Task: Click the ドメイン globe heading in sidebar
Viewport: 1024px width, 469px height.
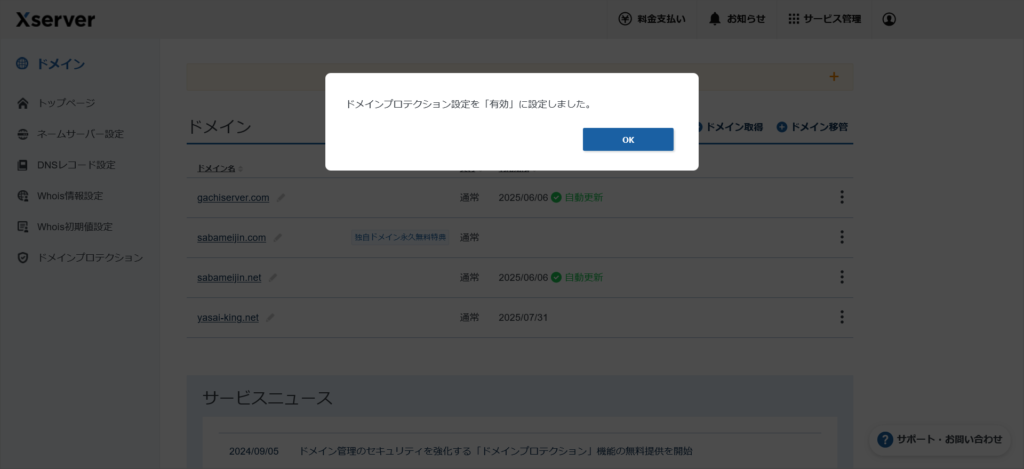Action: click(50, 64)
